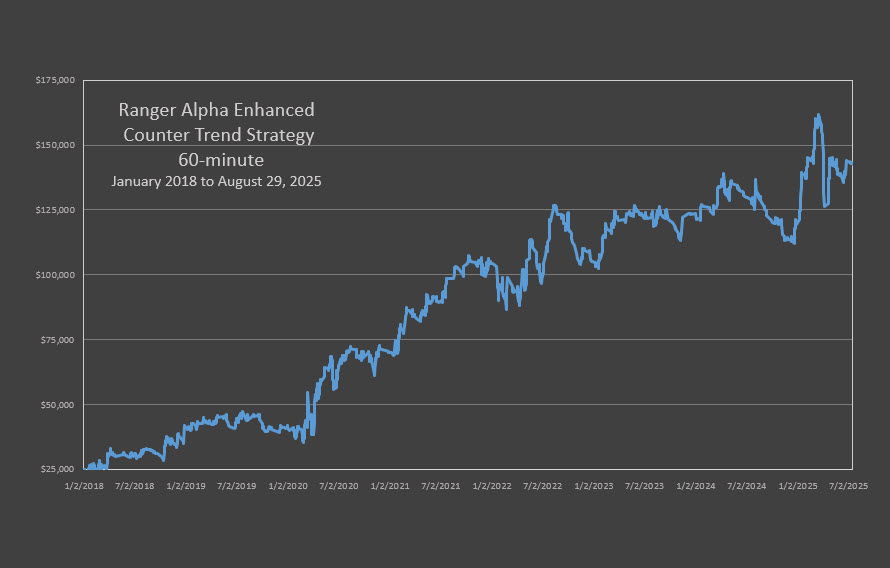
Task: Click the 7/2/2024 x-axis date label
Action: (746, 486)
